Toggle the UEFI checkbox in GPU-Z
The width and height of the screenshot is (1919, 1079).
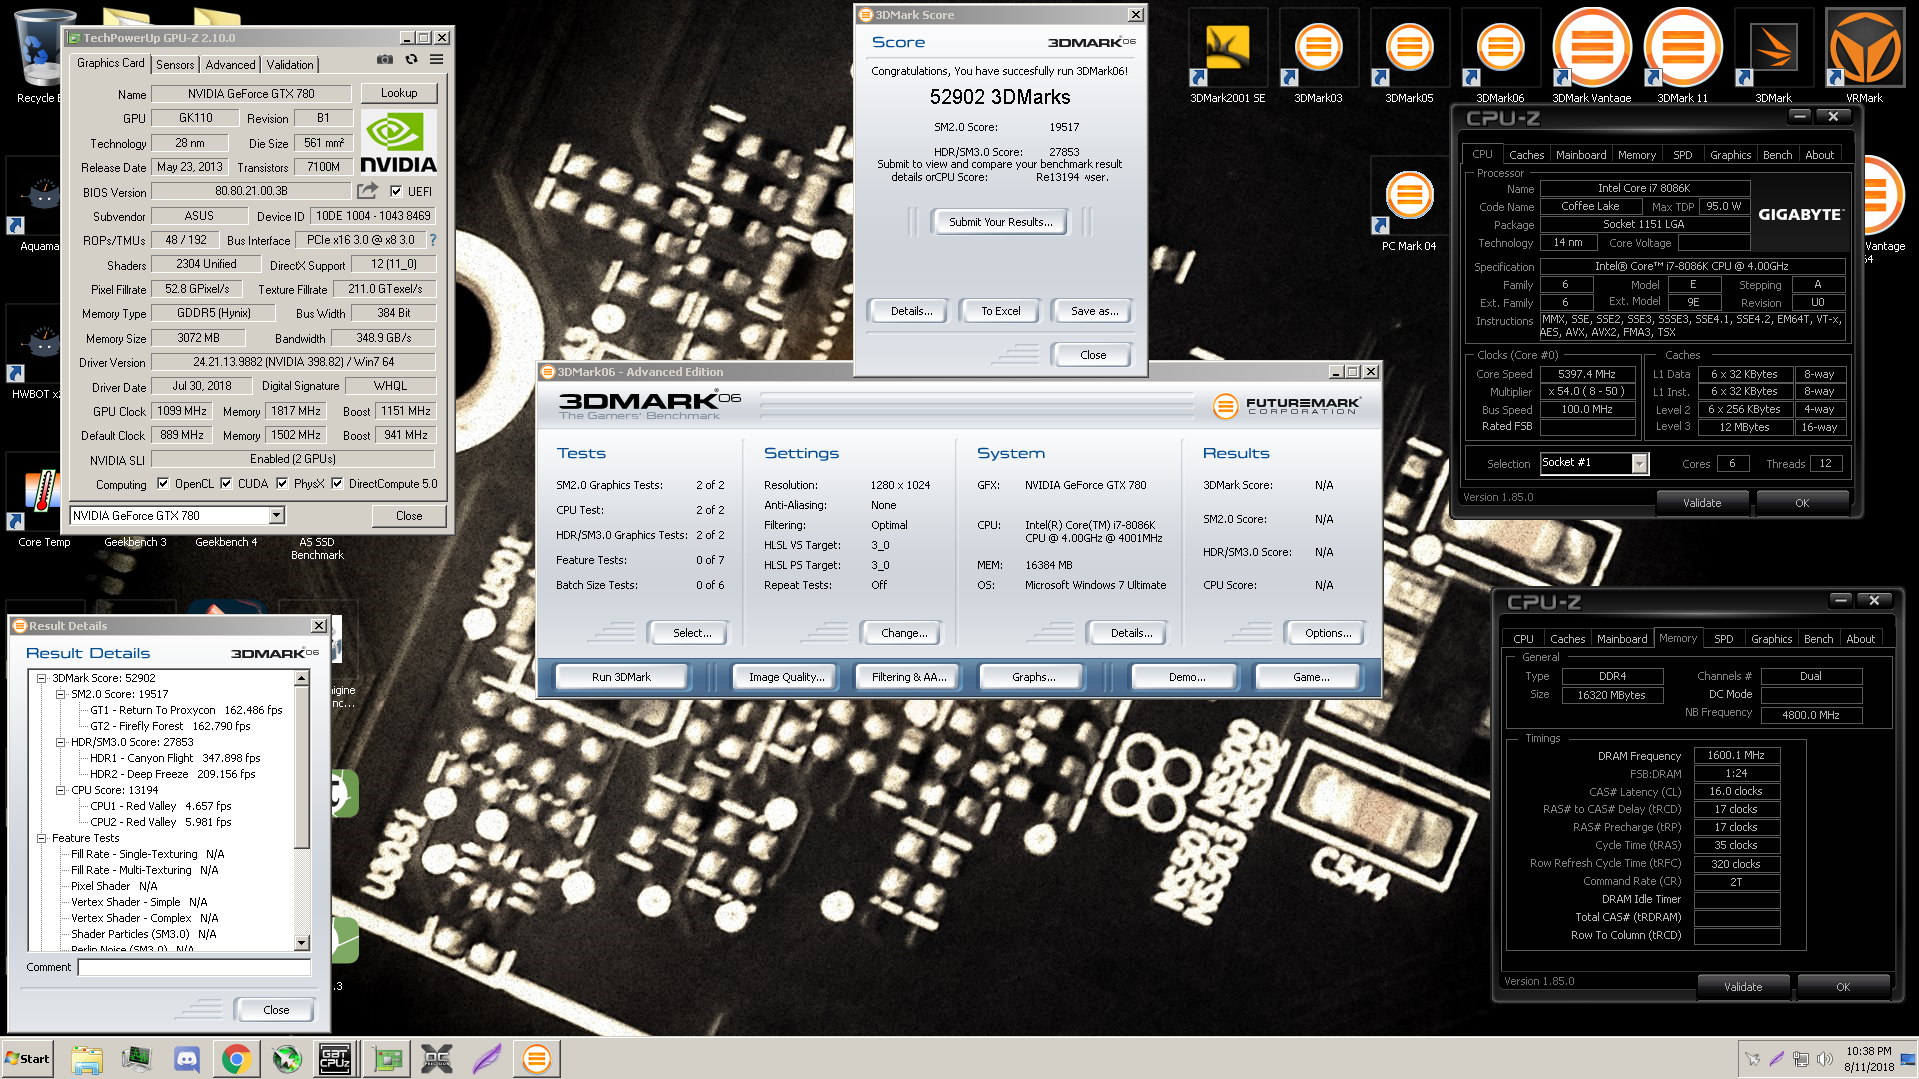click(x=396, y=191)
